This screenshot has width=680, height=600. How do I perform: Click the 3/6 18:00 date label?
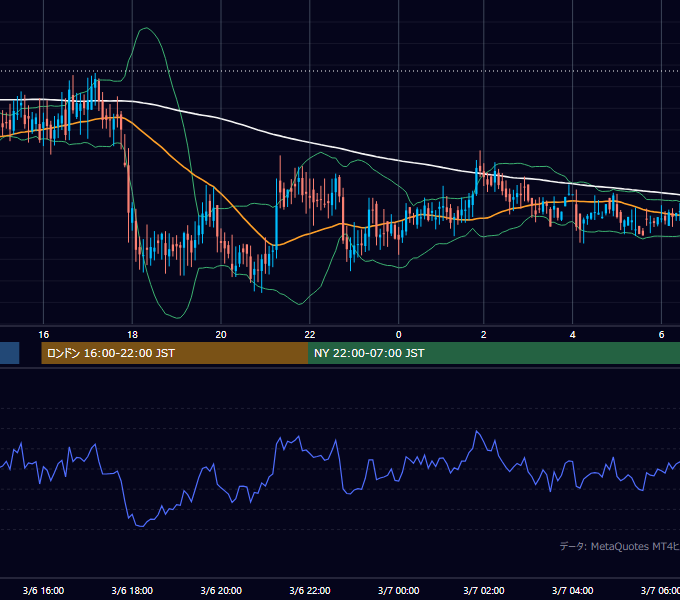coord(132,590)
